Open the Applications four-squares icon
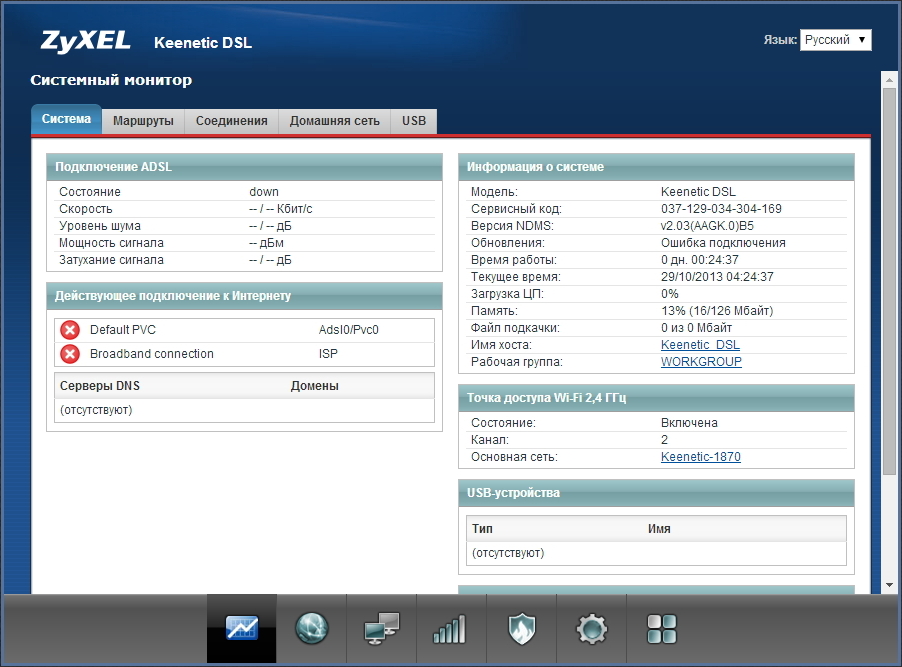Viewport: 902px width, 667px height. coord(661,629)
